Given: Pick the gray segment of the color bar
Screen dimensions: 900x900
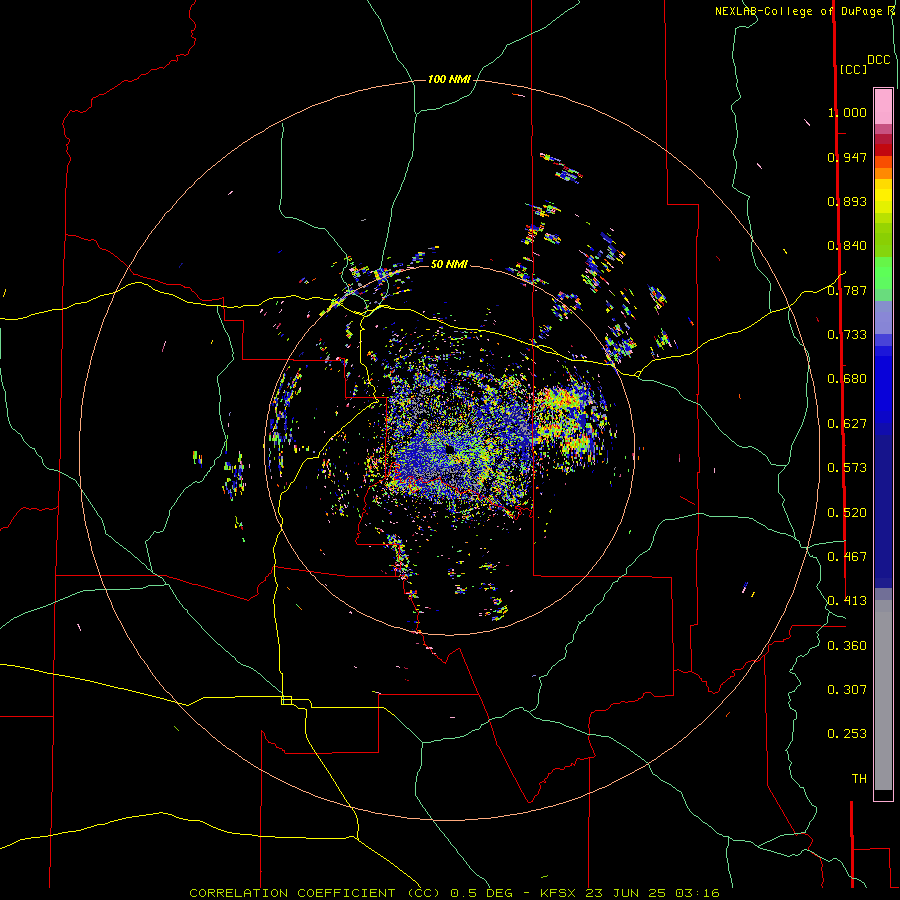Looking at the screenshot, I should [883, 695].
